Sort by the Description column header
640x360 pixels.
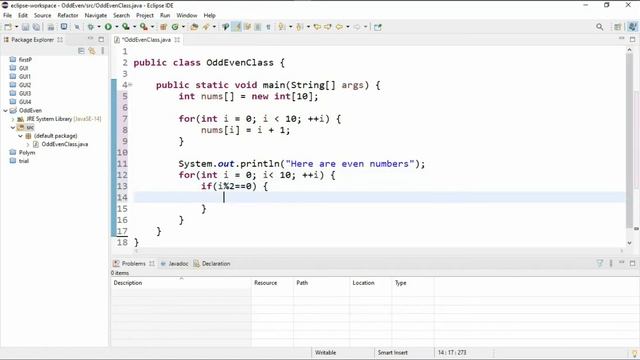(181, 282)
